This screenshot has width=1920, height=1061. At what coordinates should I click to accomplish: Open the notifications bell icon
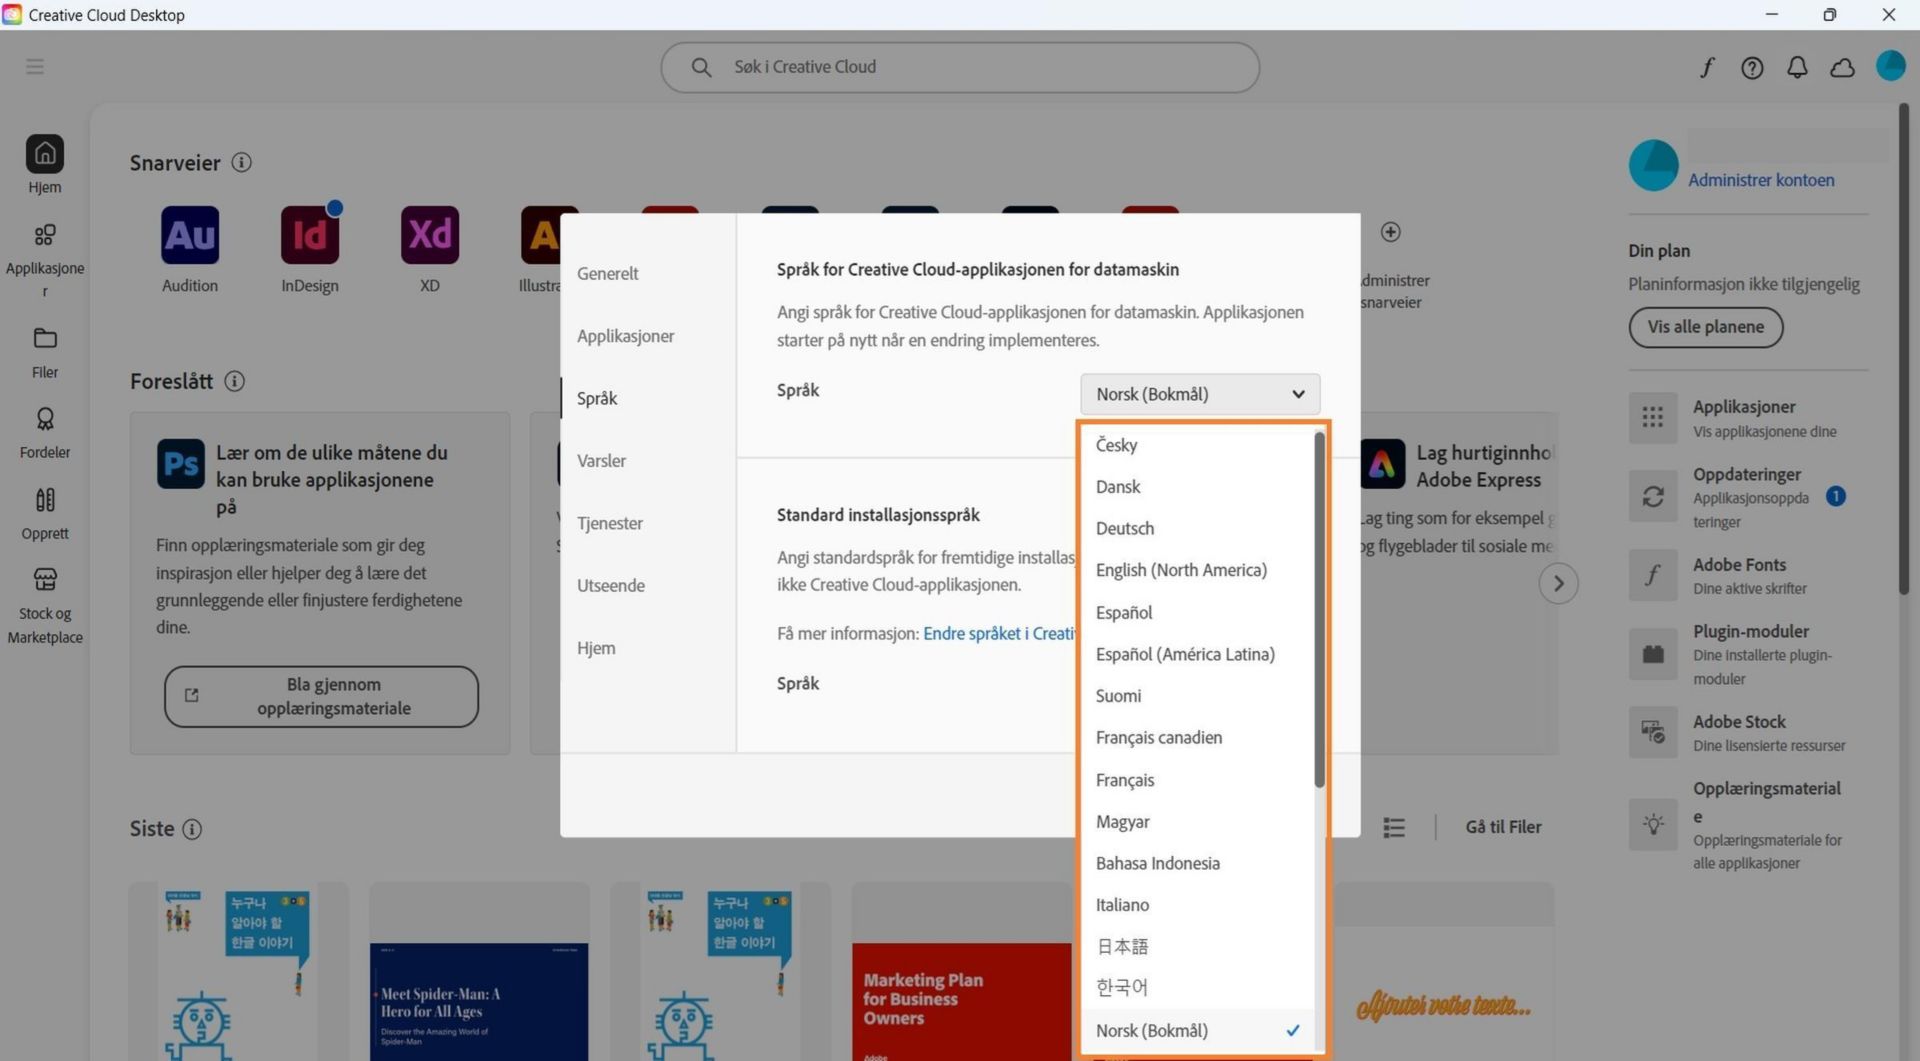(1797, 67)
